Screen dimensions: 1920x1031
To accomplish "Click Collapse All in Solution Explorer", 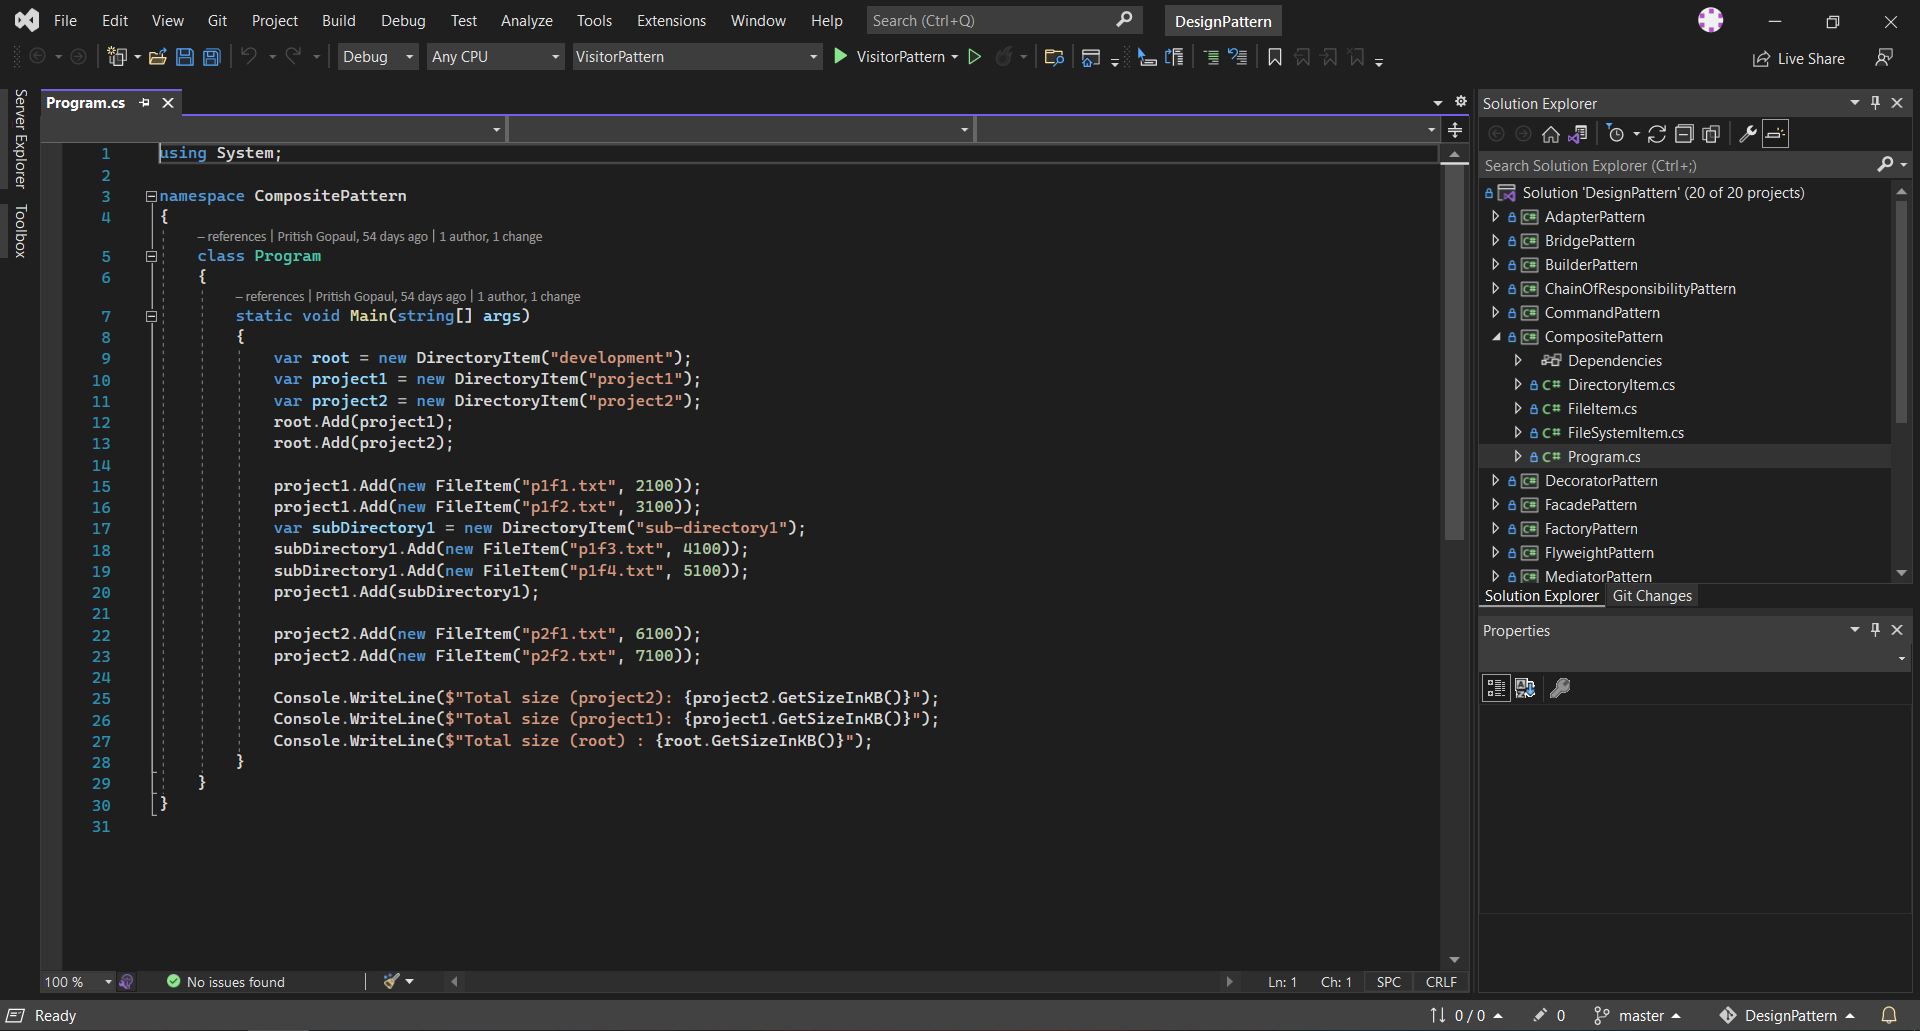I will pos(1684,134).
